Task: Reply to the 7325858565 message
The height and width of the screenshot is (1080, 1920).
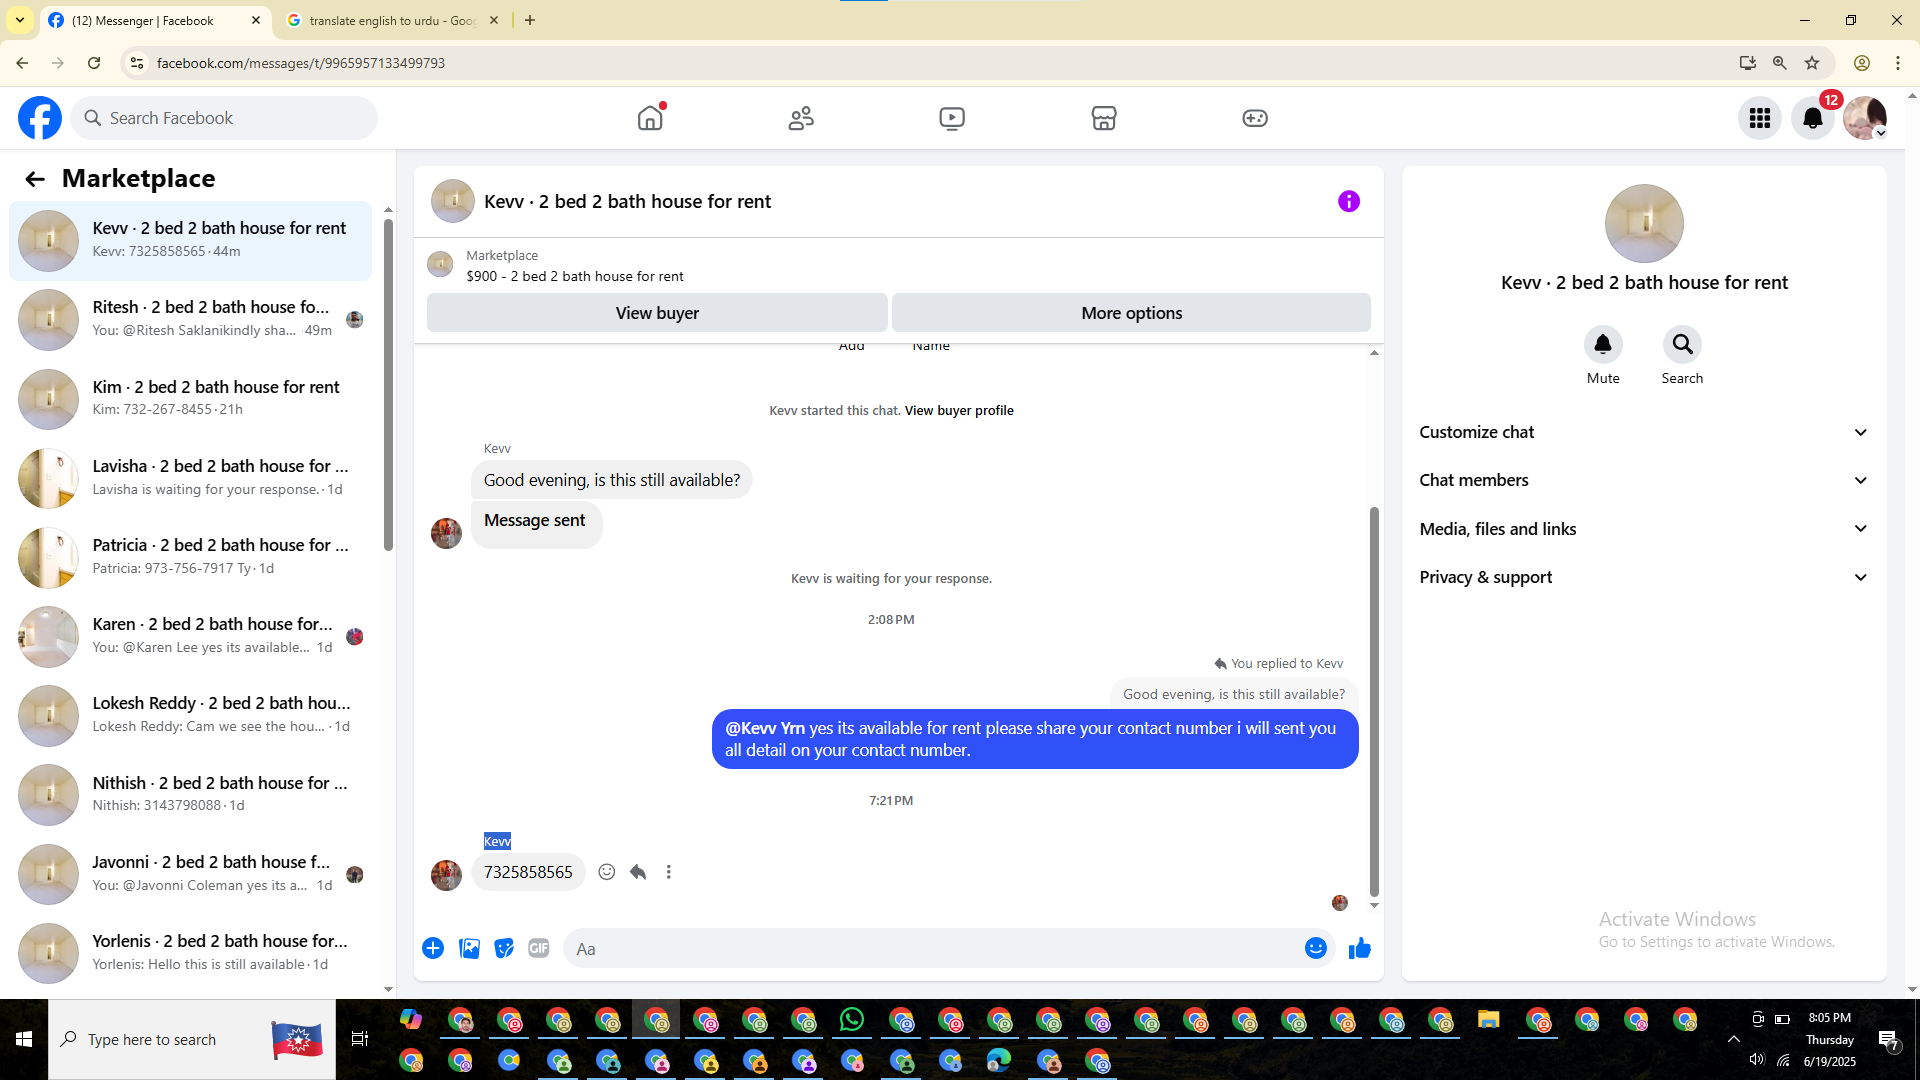Action: coord(638,872)
